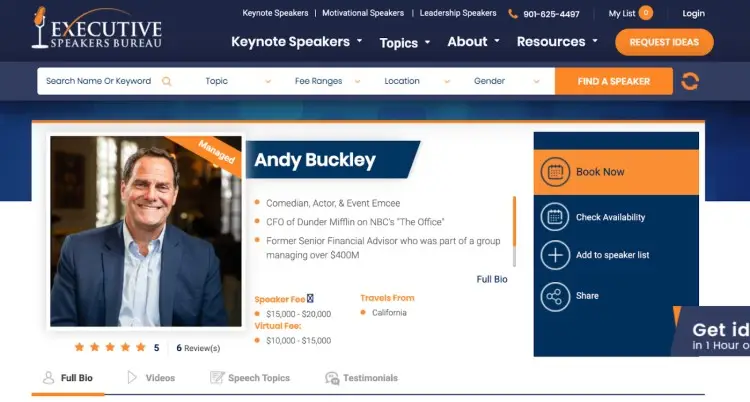The image size is (750, 402).
Task: Click the search magnifier icon
Action: [166, 81]
